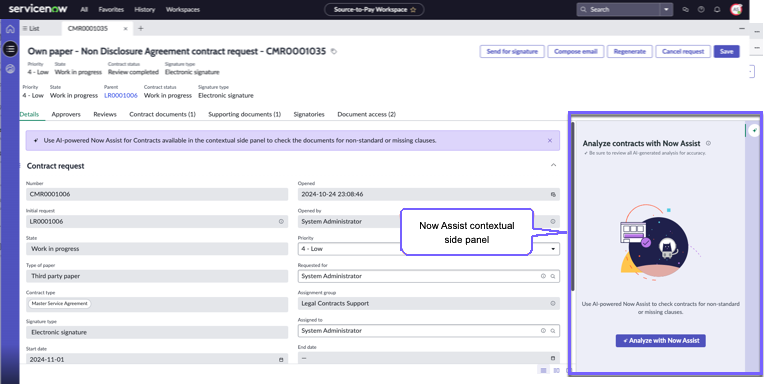Image resolution: width=766 pixels, height=384 pixels.
Task: Select single-column layout icon at bottom
Action: (543, 370)
